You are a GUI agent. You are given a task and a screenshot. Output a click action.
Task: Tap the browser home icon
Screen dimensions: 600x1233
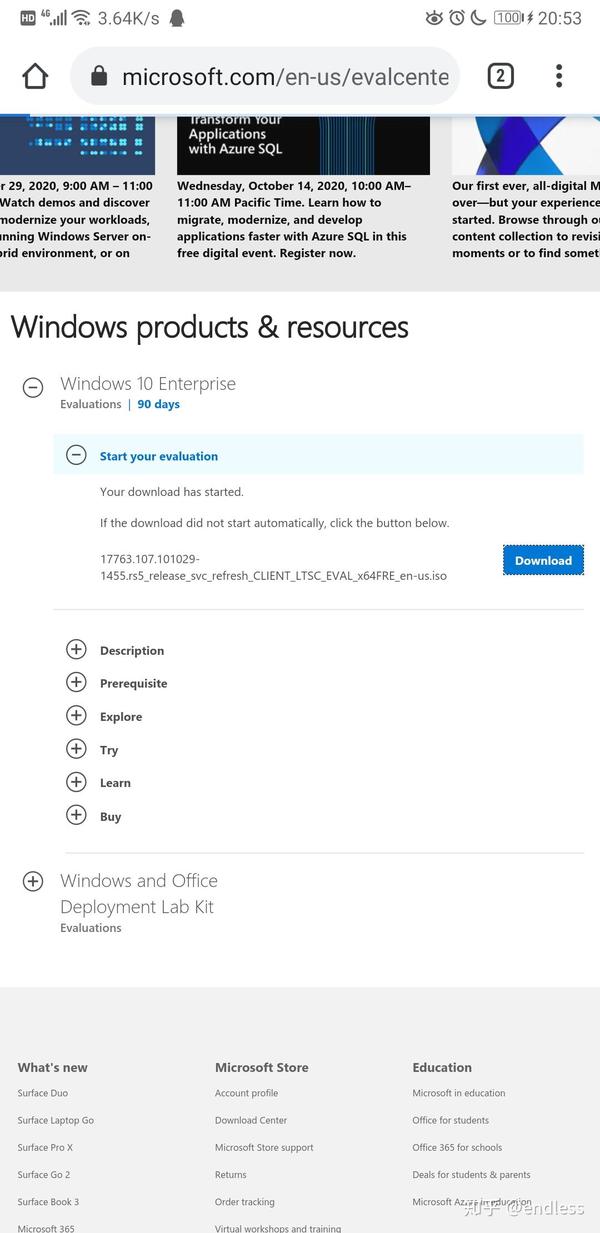click(x=35, y=76)
